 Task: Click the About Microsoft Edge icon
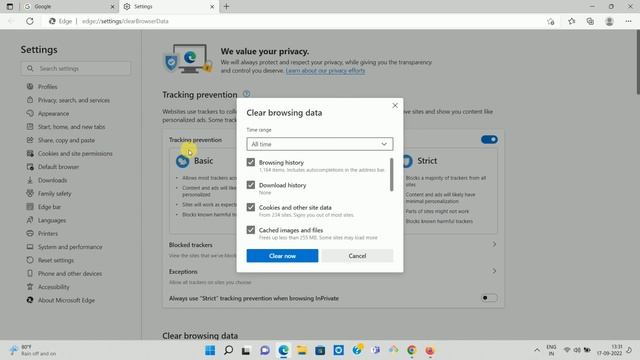point(30,300)
